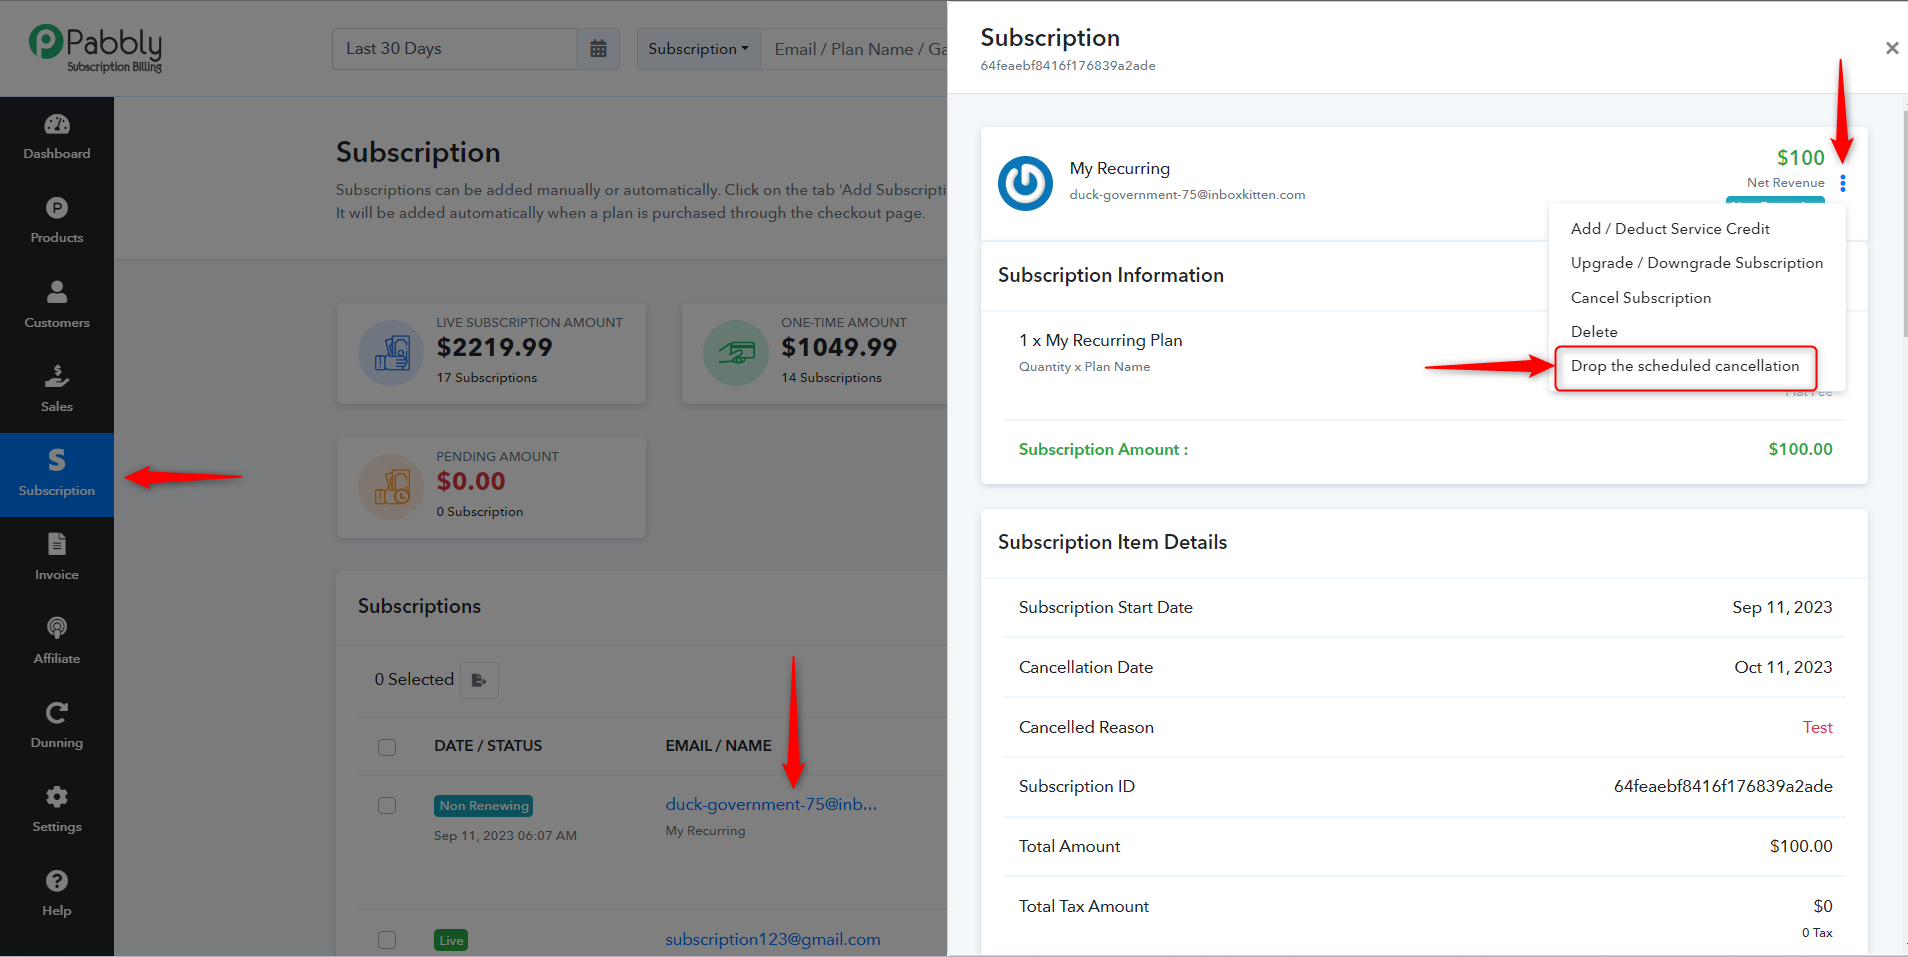Screen dimensions: 1908x957
Task: Open the Dashboard sidebar icon
Action: pyautogui.click(x=57, y=138)
